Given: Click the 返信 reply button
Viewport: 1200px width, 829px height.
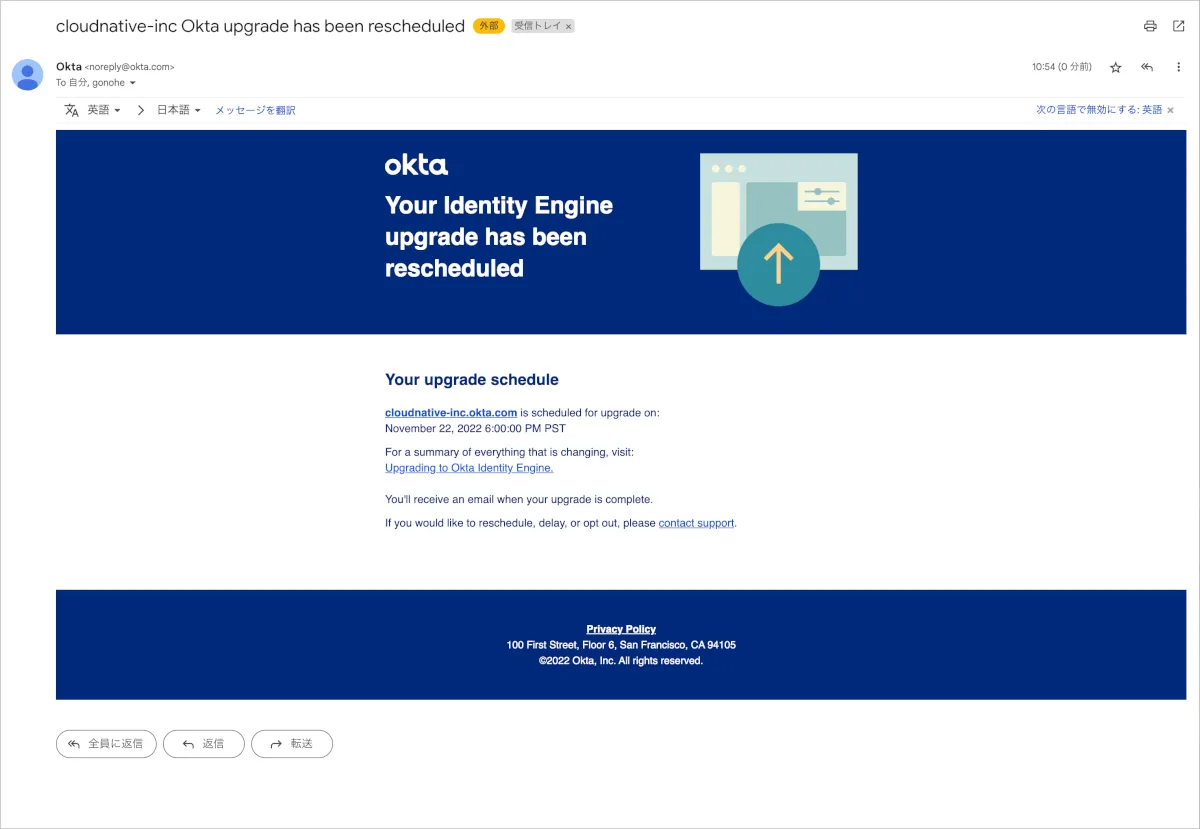Looking at the screenshot, I should (204, 744).
